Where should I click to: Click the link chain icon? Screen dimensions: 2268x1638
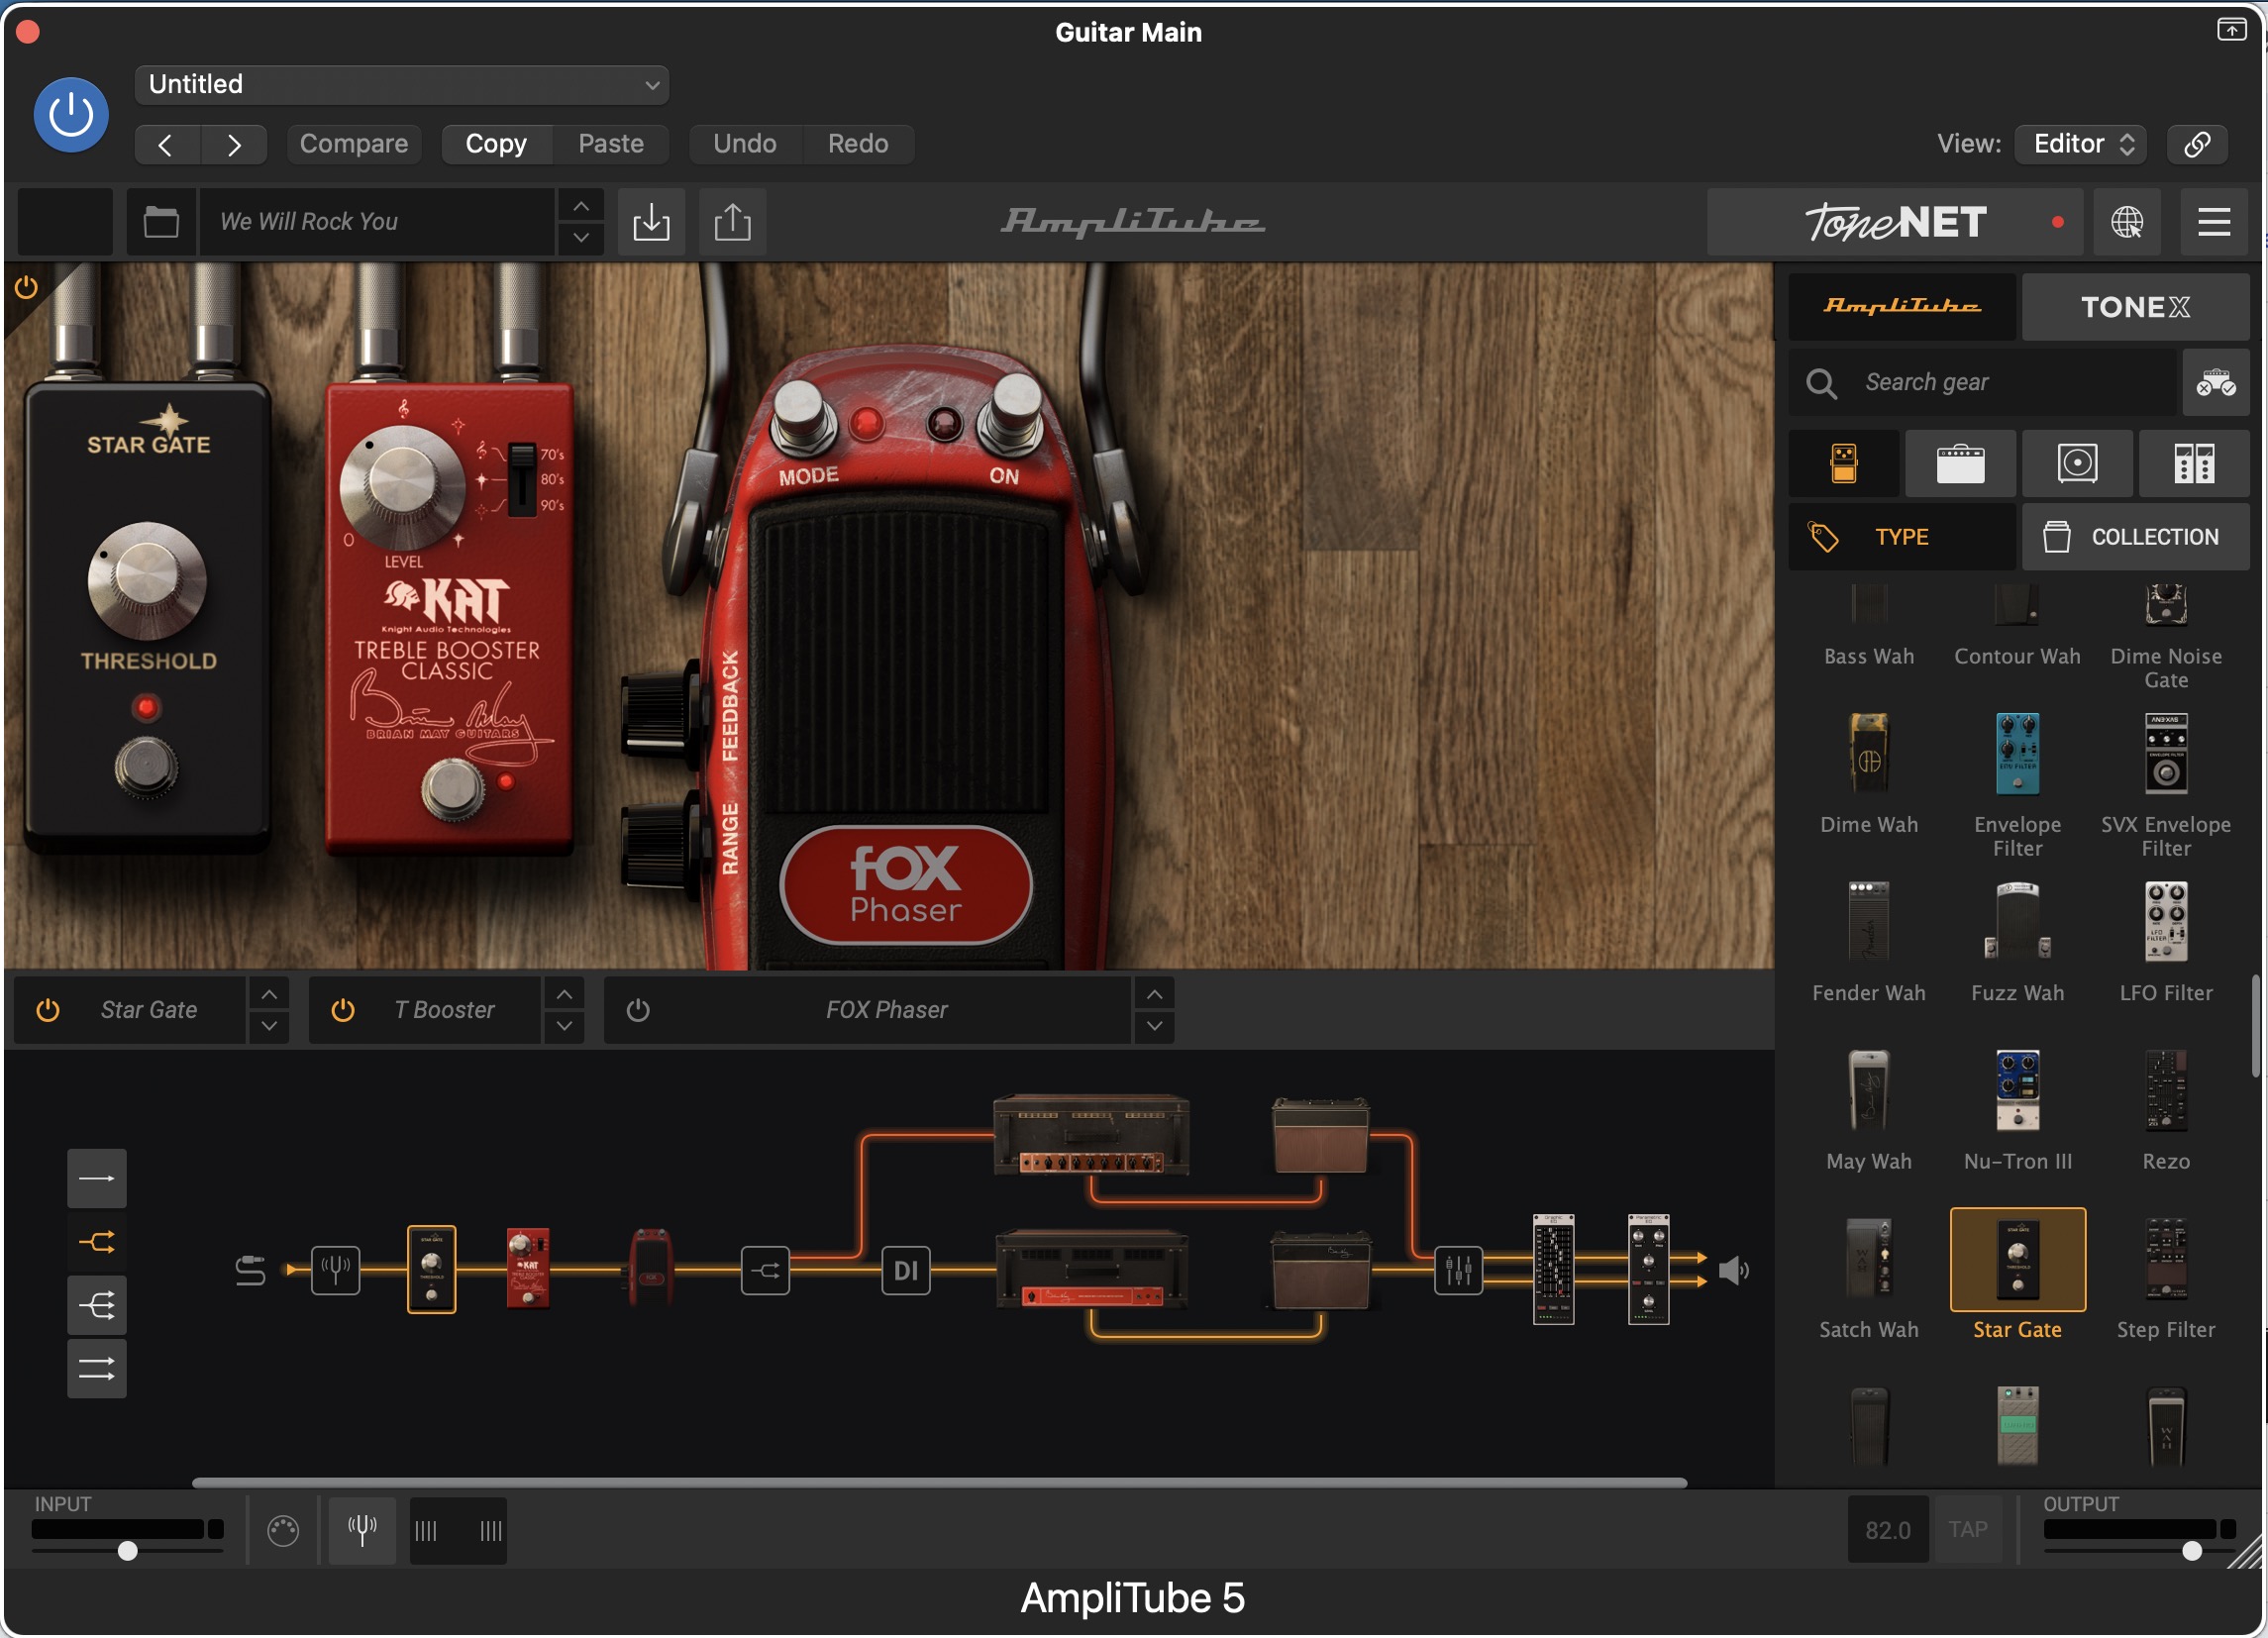pos(2197,144)
